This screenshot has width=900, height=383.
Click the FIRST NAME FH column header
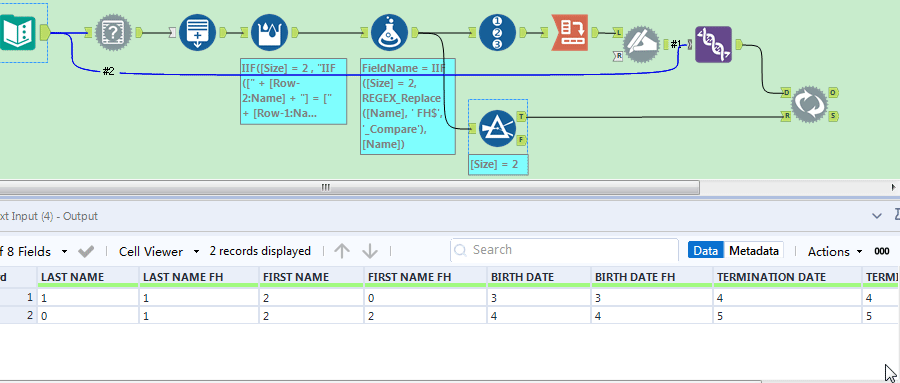click(425, 277)
